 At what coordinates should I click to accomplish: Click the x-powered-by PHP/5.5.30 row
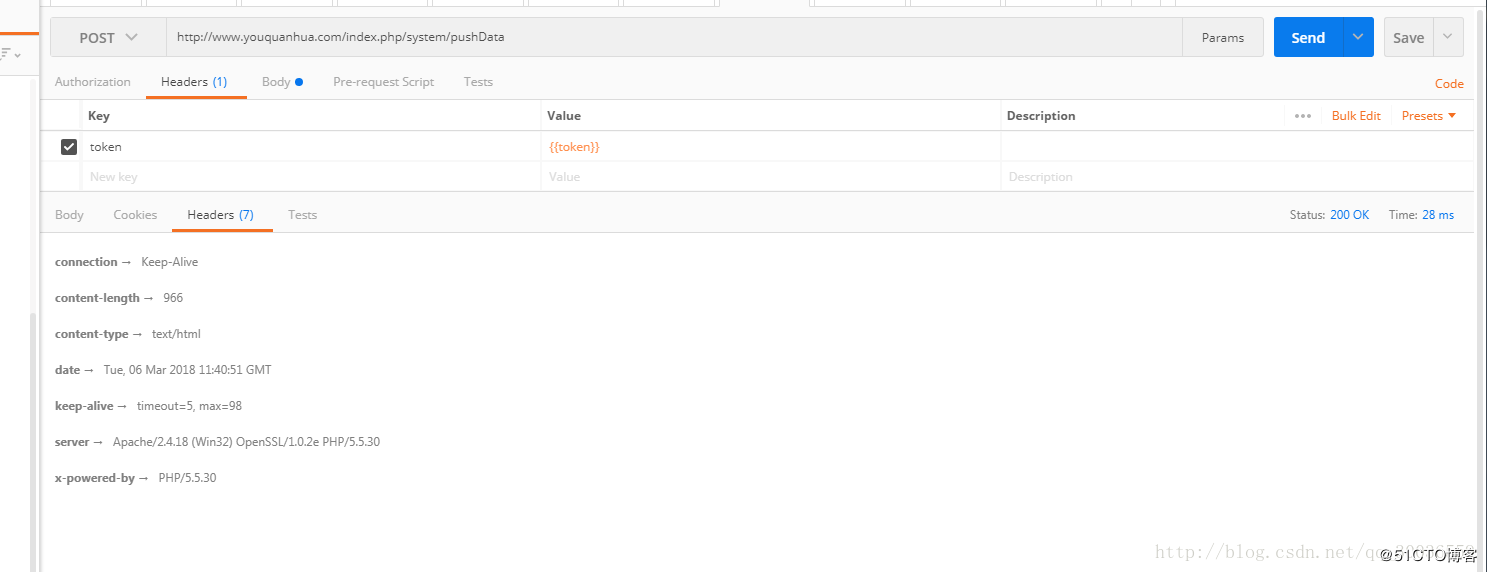pos(135,478)
